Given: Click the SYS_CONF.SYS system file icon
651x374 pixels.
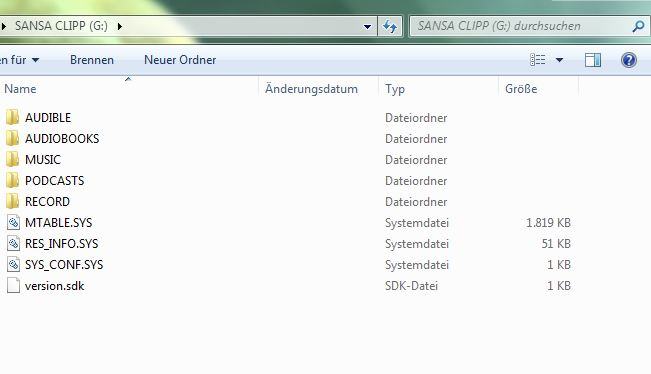Looking at the screenshot, I should [13, 264].
